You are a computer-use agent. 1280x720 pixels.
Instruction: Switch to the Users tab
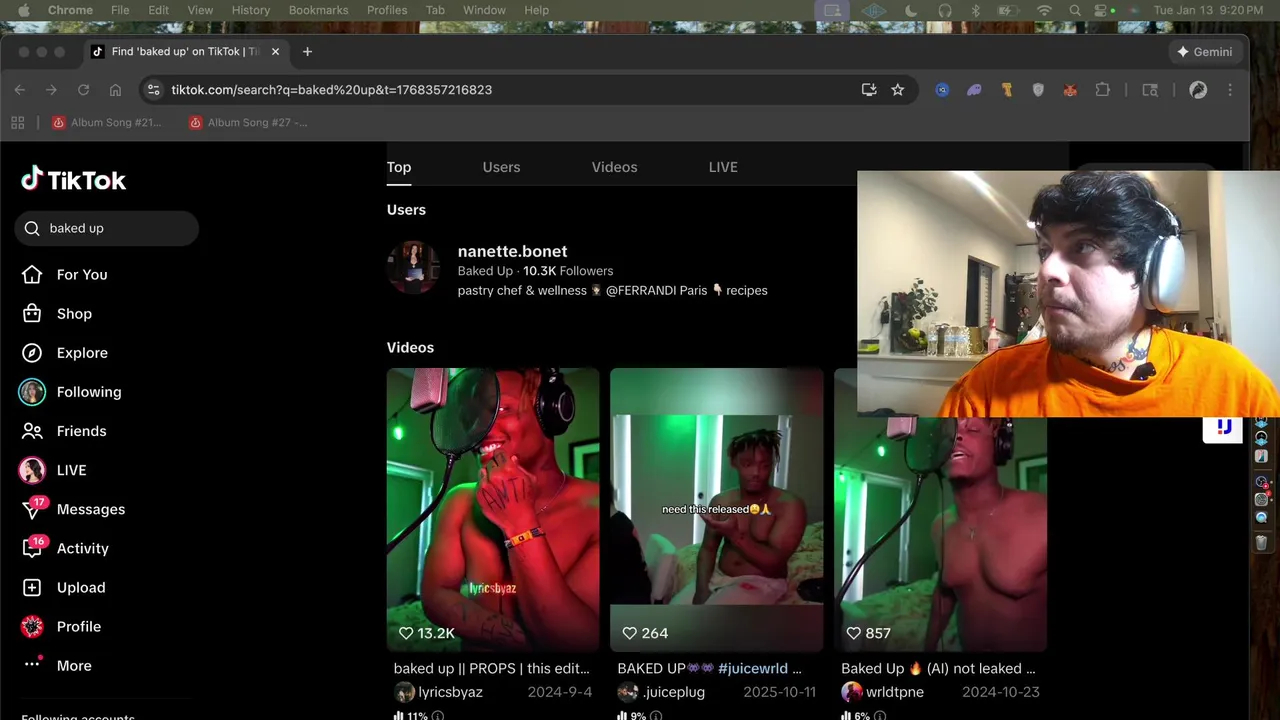(501, 167)
